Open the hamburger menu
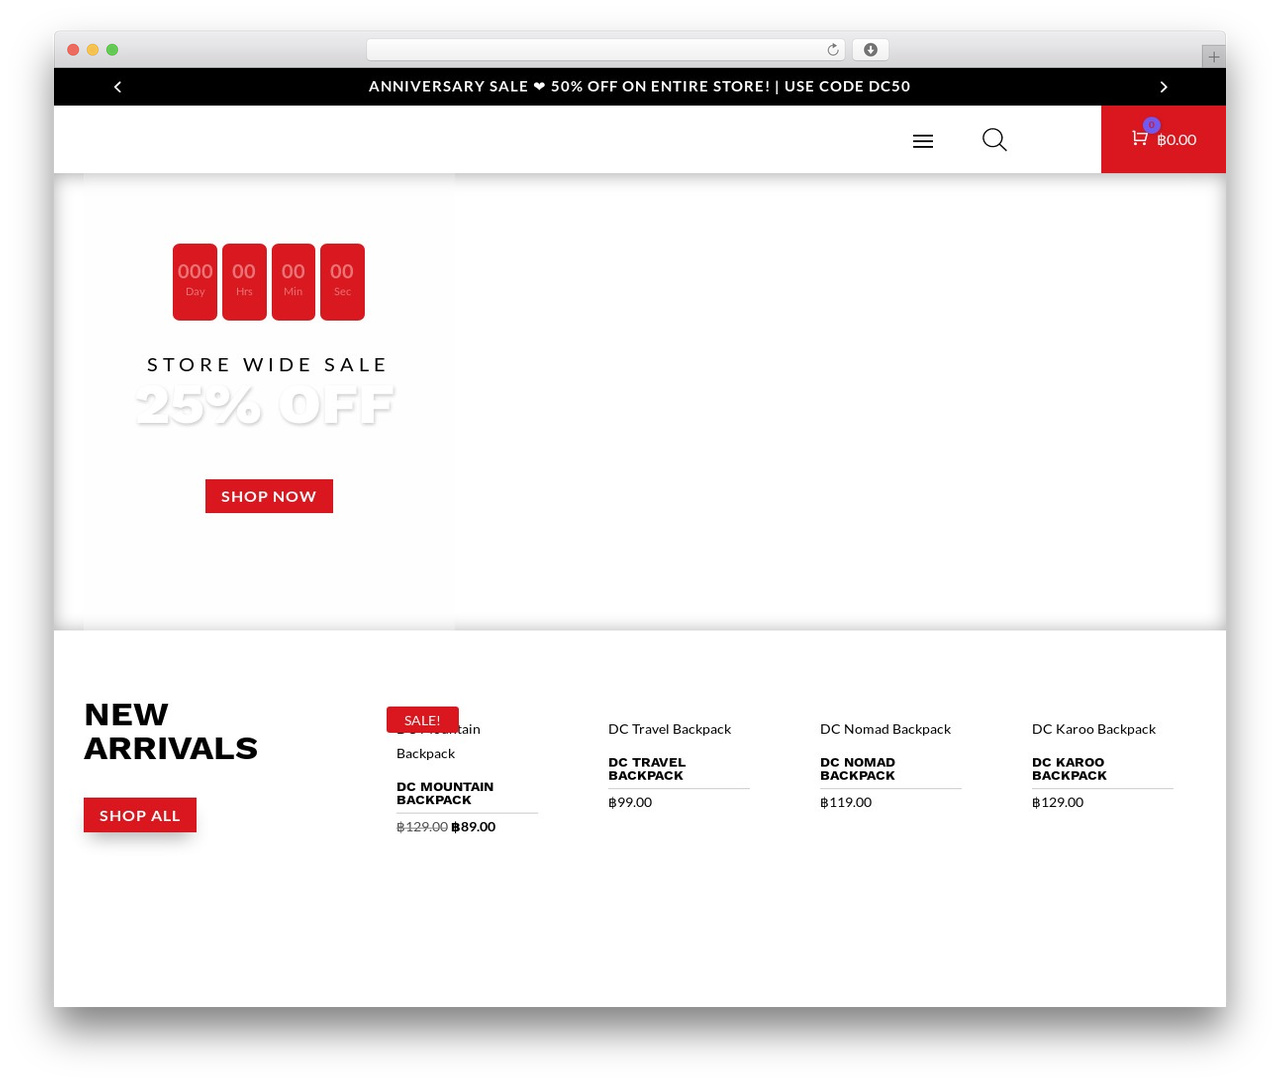Image resolution: width=1280 pixels, height=1084 pixels. click(x=923, y=141)
